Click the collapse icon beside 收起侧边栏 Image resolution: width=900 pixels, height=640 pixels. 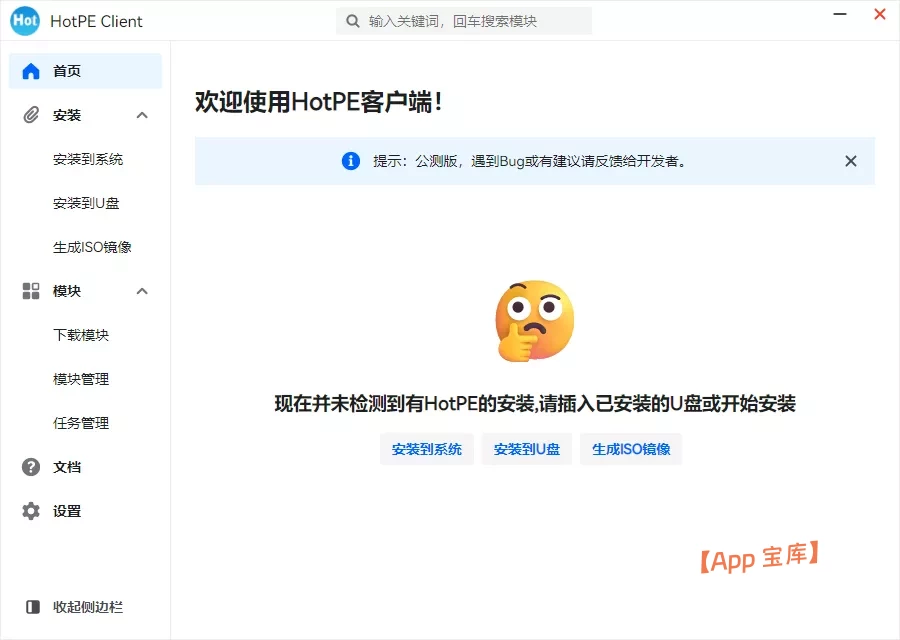point(31,606)
